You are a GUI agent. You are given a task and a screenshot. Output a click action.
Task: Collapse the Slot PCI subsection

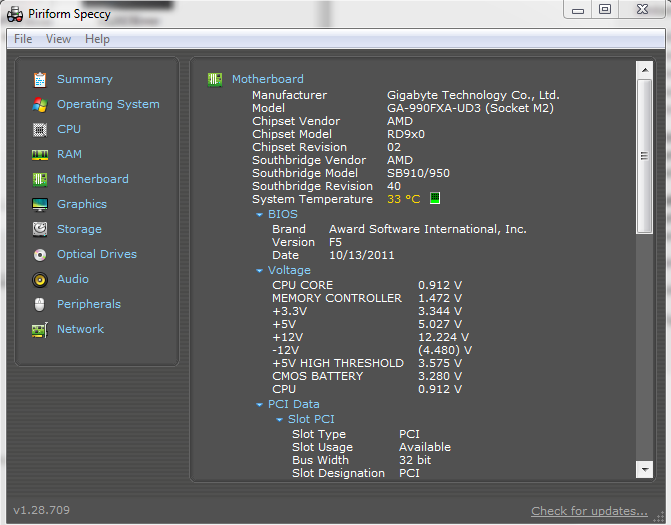tap(279, 419)
